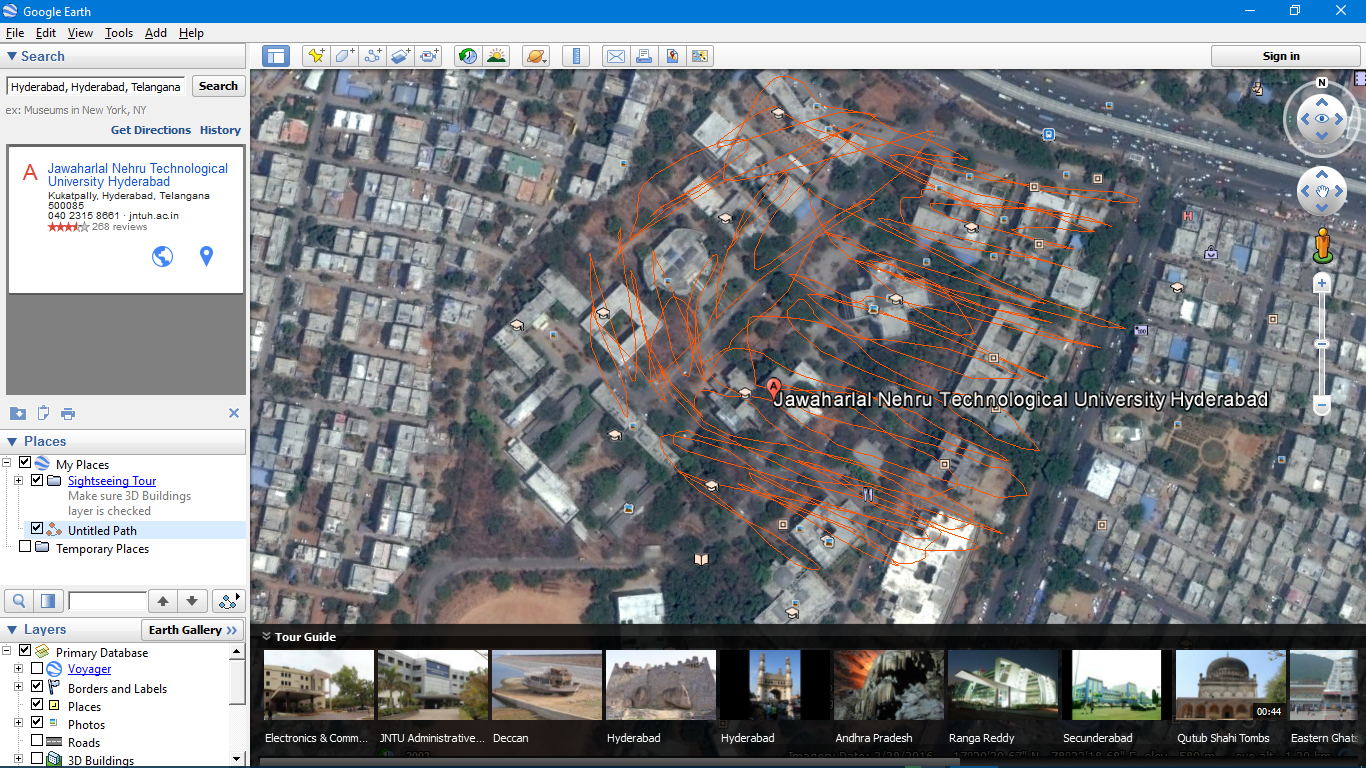Open the Record a Tour tool
This screenshot has height=768, width=1366.
click(x=428, y=56)
